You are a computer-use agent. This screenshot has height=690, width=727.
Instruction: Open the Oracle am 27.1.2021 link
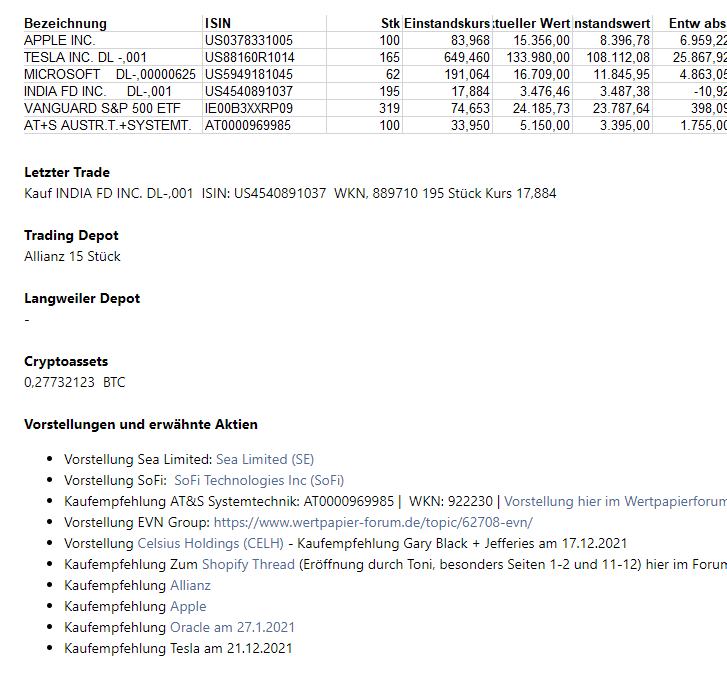(232, 627)
